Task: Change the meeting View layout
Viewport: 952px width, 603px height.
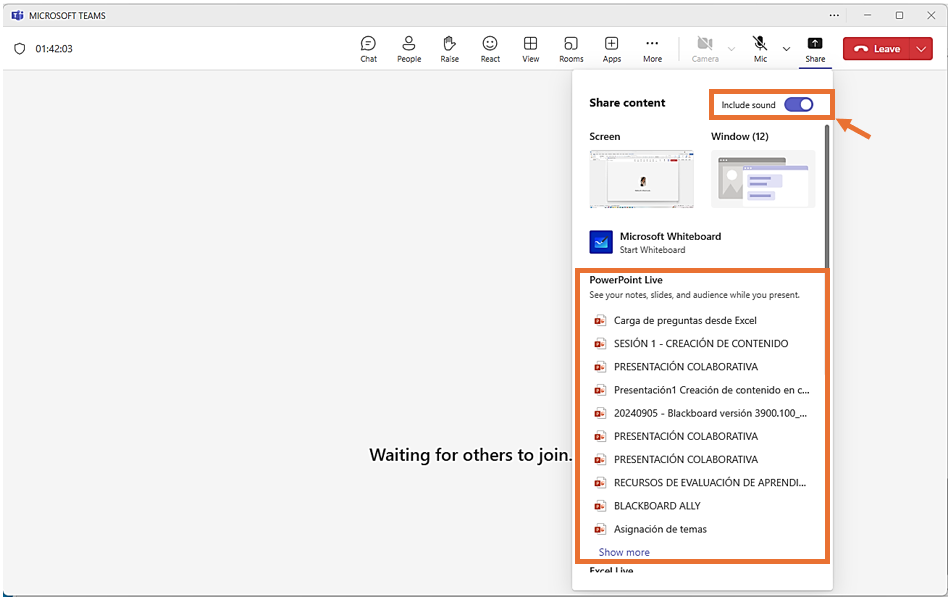Action: click(x=531, y=49)
